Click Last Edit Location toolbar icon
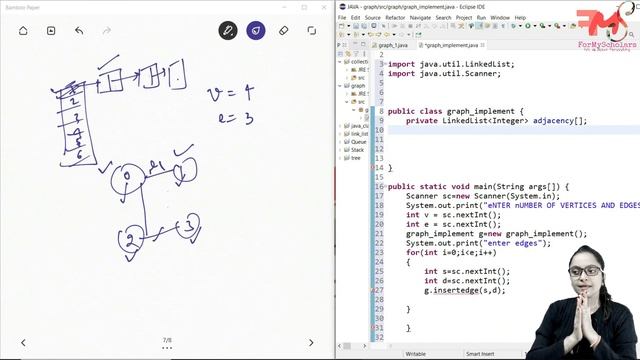 (370, 34)
